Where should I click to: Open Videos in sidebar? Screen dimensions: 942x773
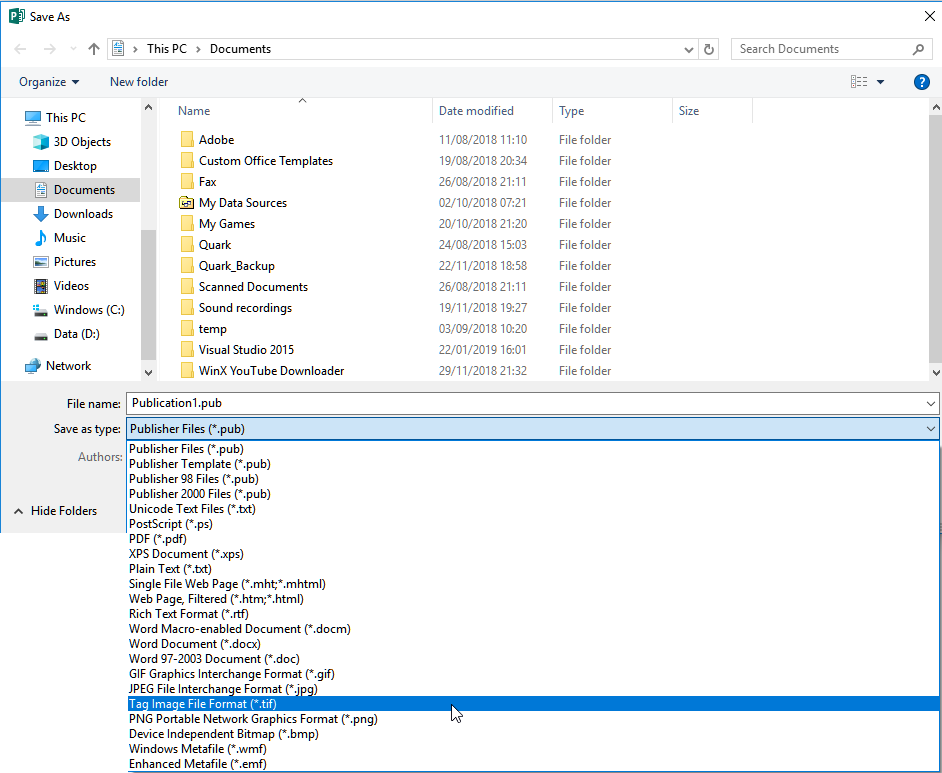[x=61, y=286]
